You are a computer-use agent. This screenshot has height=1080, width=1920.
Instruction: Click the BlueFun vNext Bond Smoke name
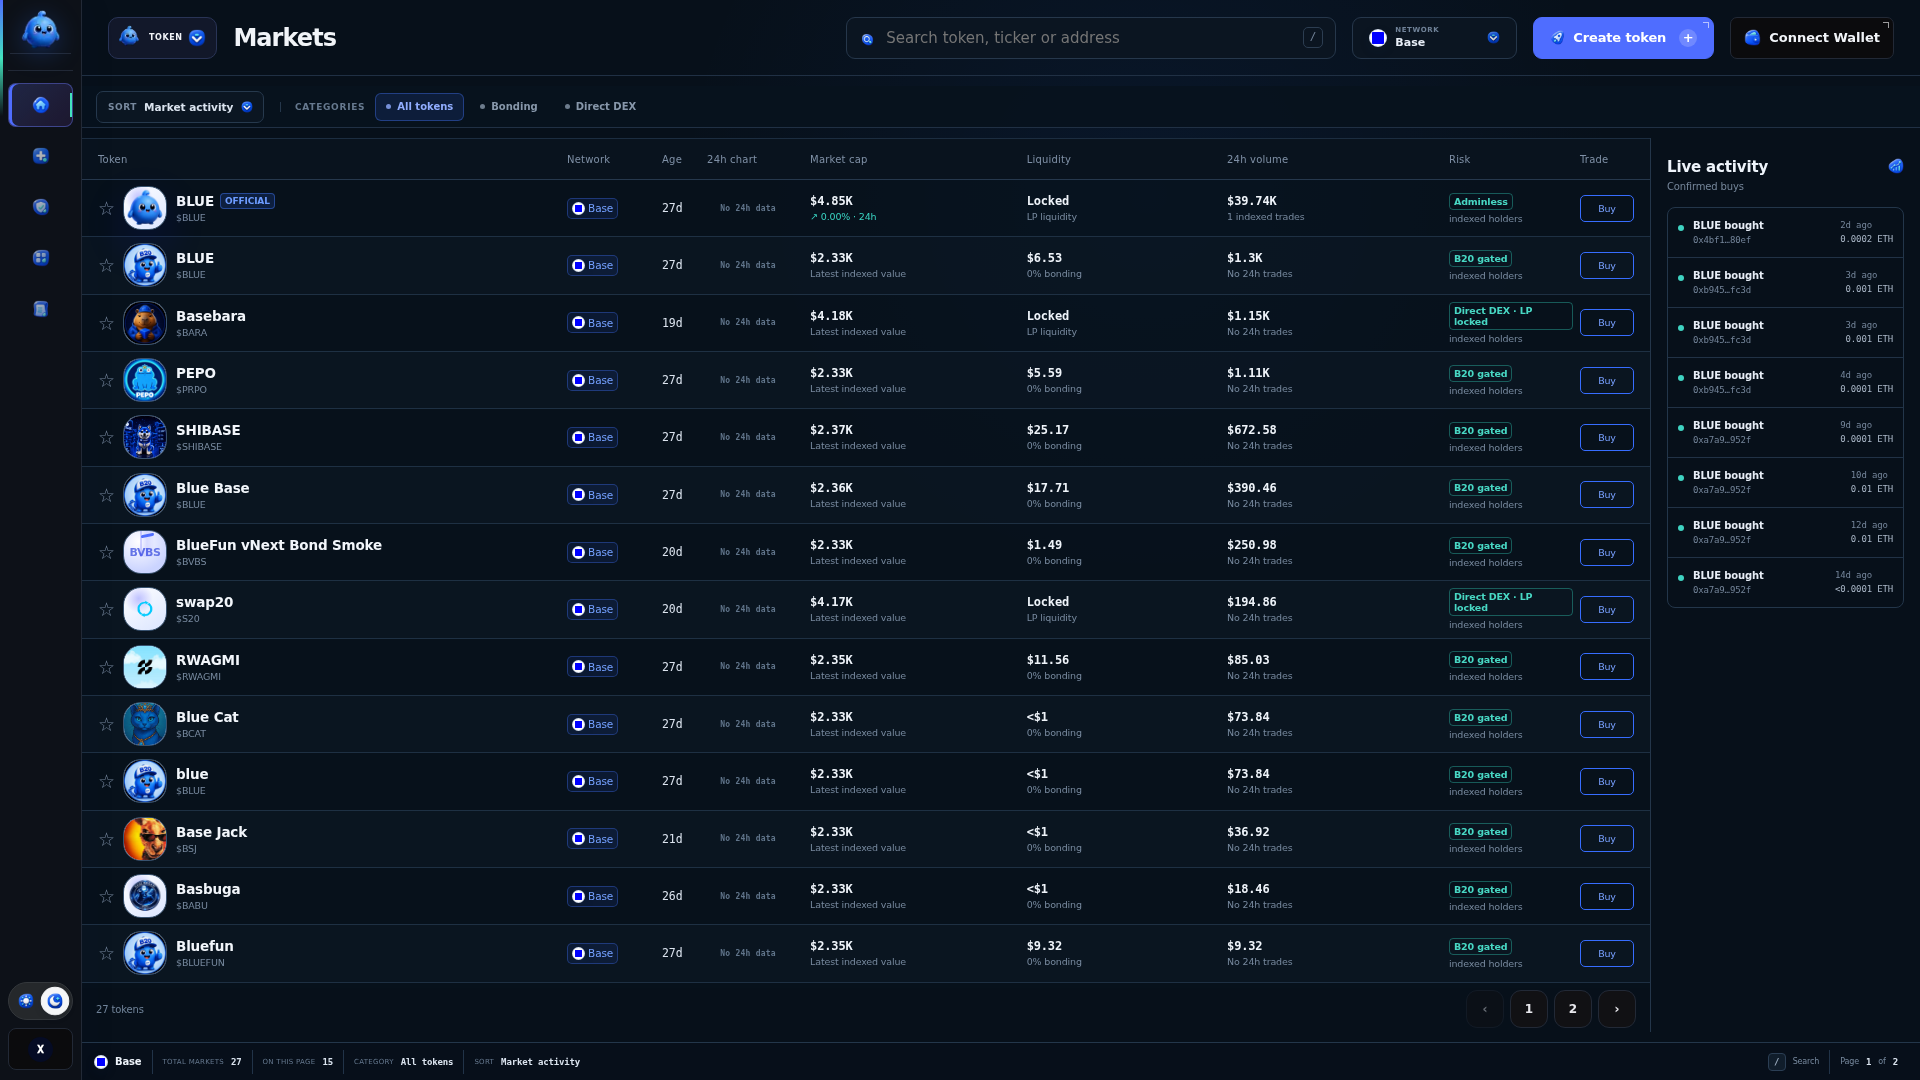click(x=279, y=545)
